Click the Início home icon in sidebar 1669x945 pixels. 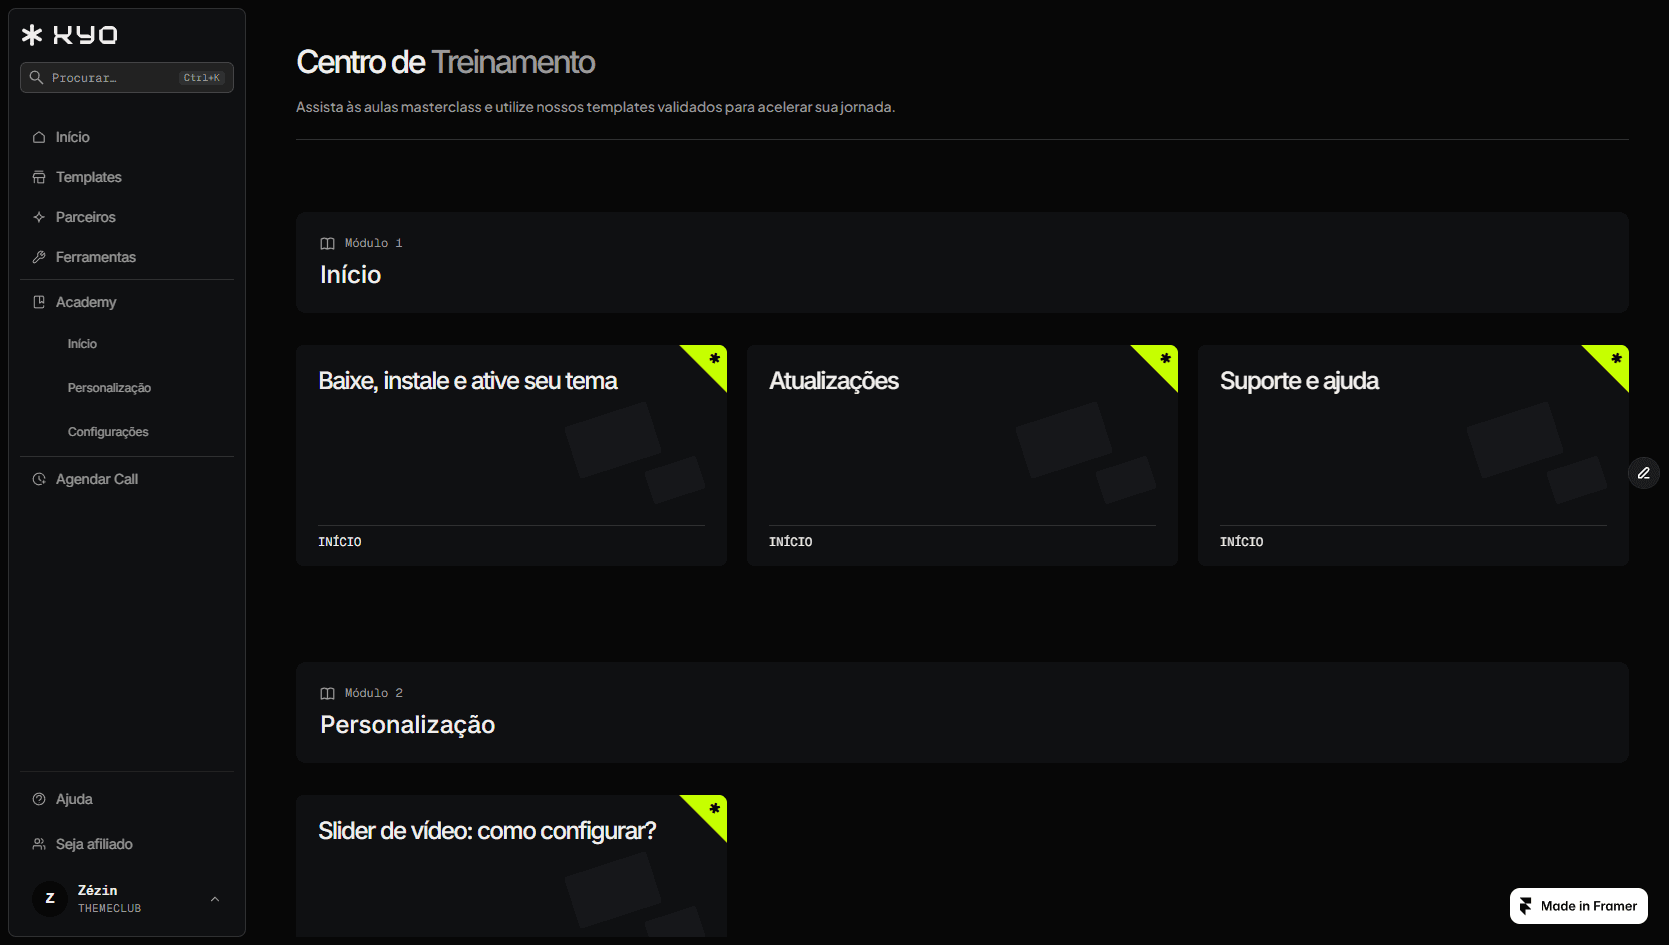point(39,137)
